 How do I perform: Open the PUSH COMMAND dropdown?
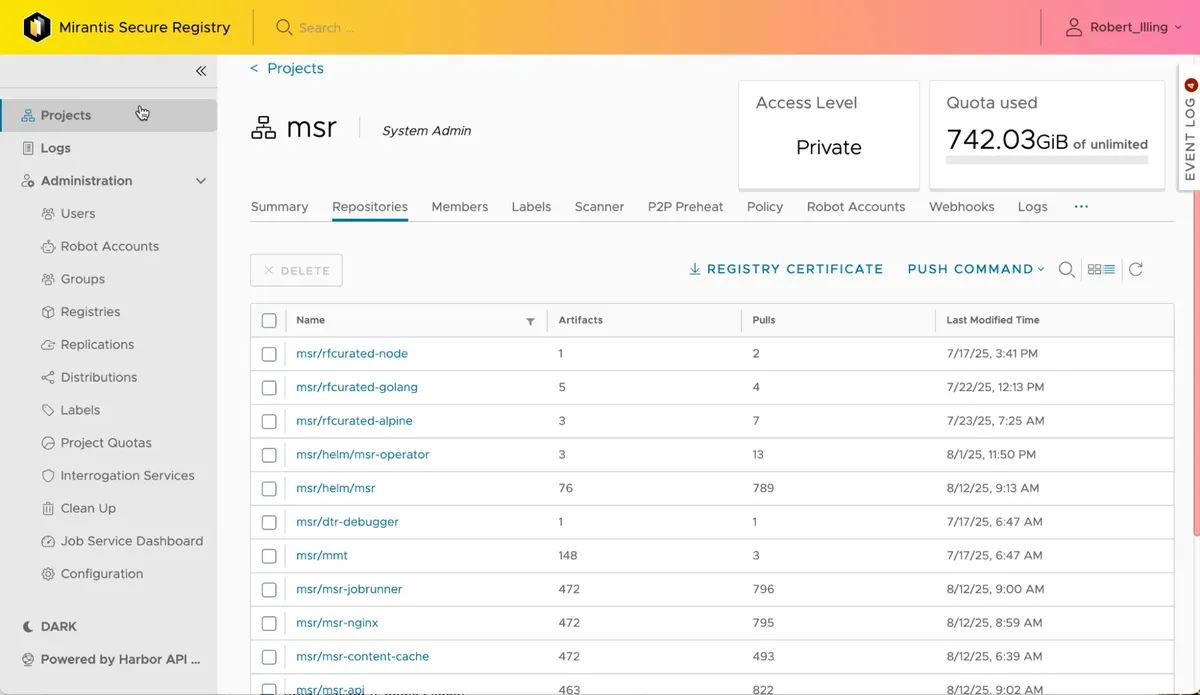pyautogui.click(x=976, y=269)
